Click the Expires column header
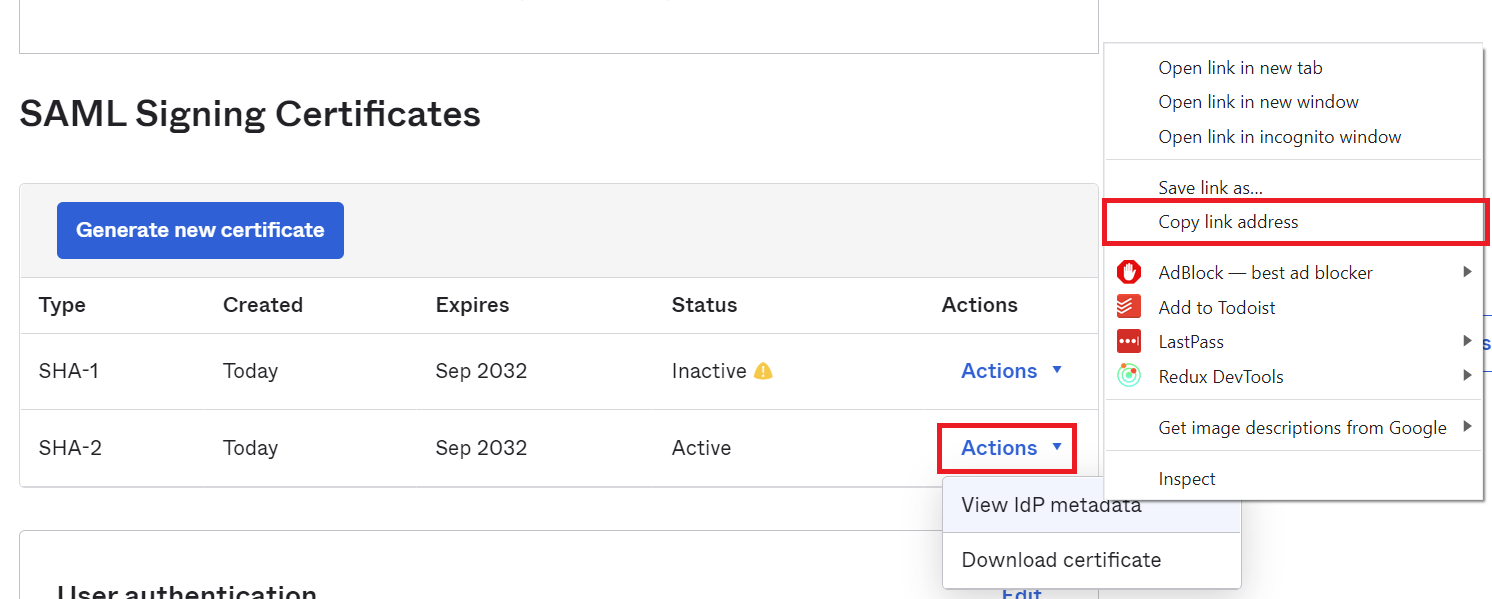This screenshot has width=1492, height=599. pos(472,305)
